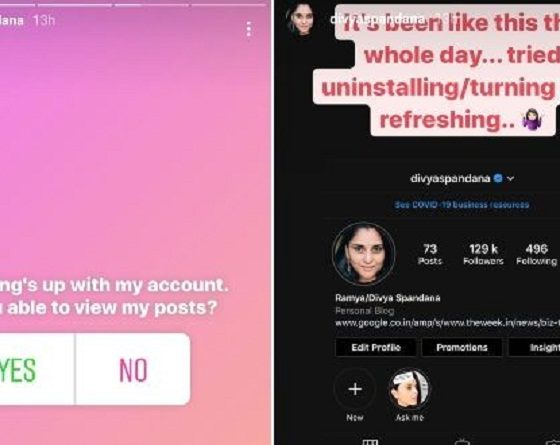Vote NO in the story poll

point(133,369)
